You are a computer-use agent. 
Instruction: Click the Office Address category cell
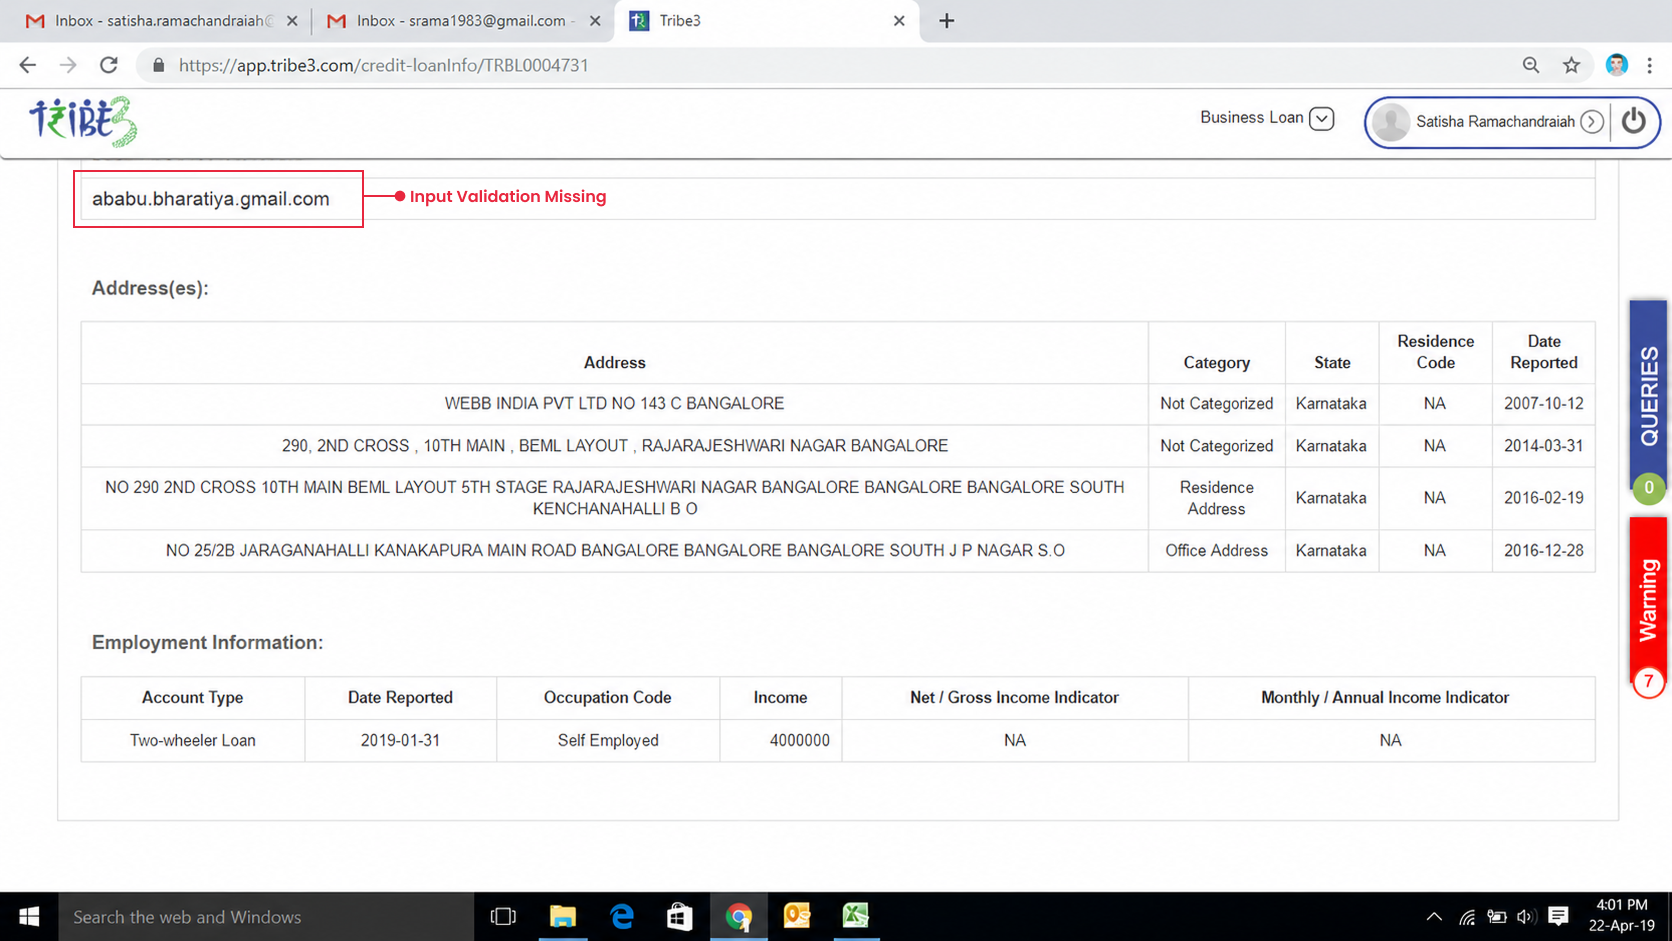(1216, 551)
